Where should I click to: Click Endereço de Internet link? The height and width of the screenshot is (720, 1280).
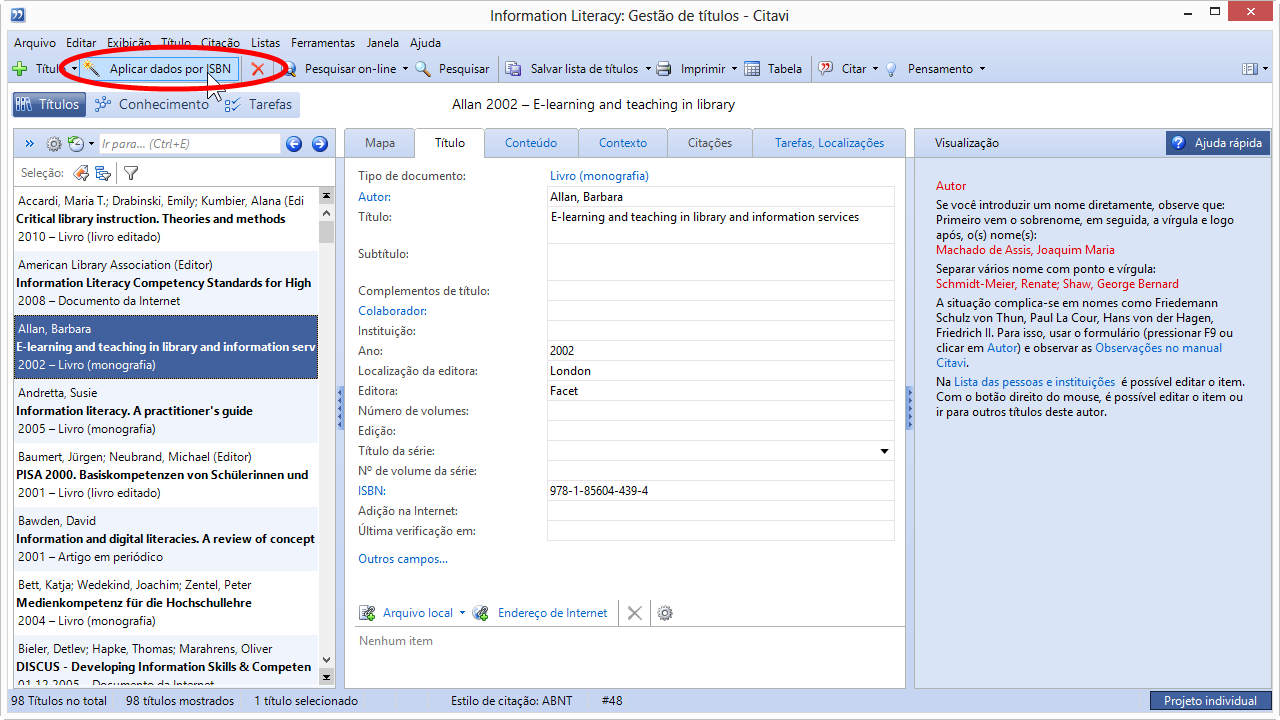tap(552, 613)
